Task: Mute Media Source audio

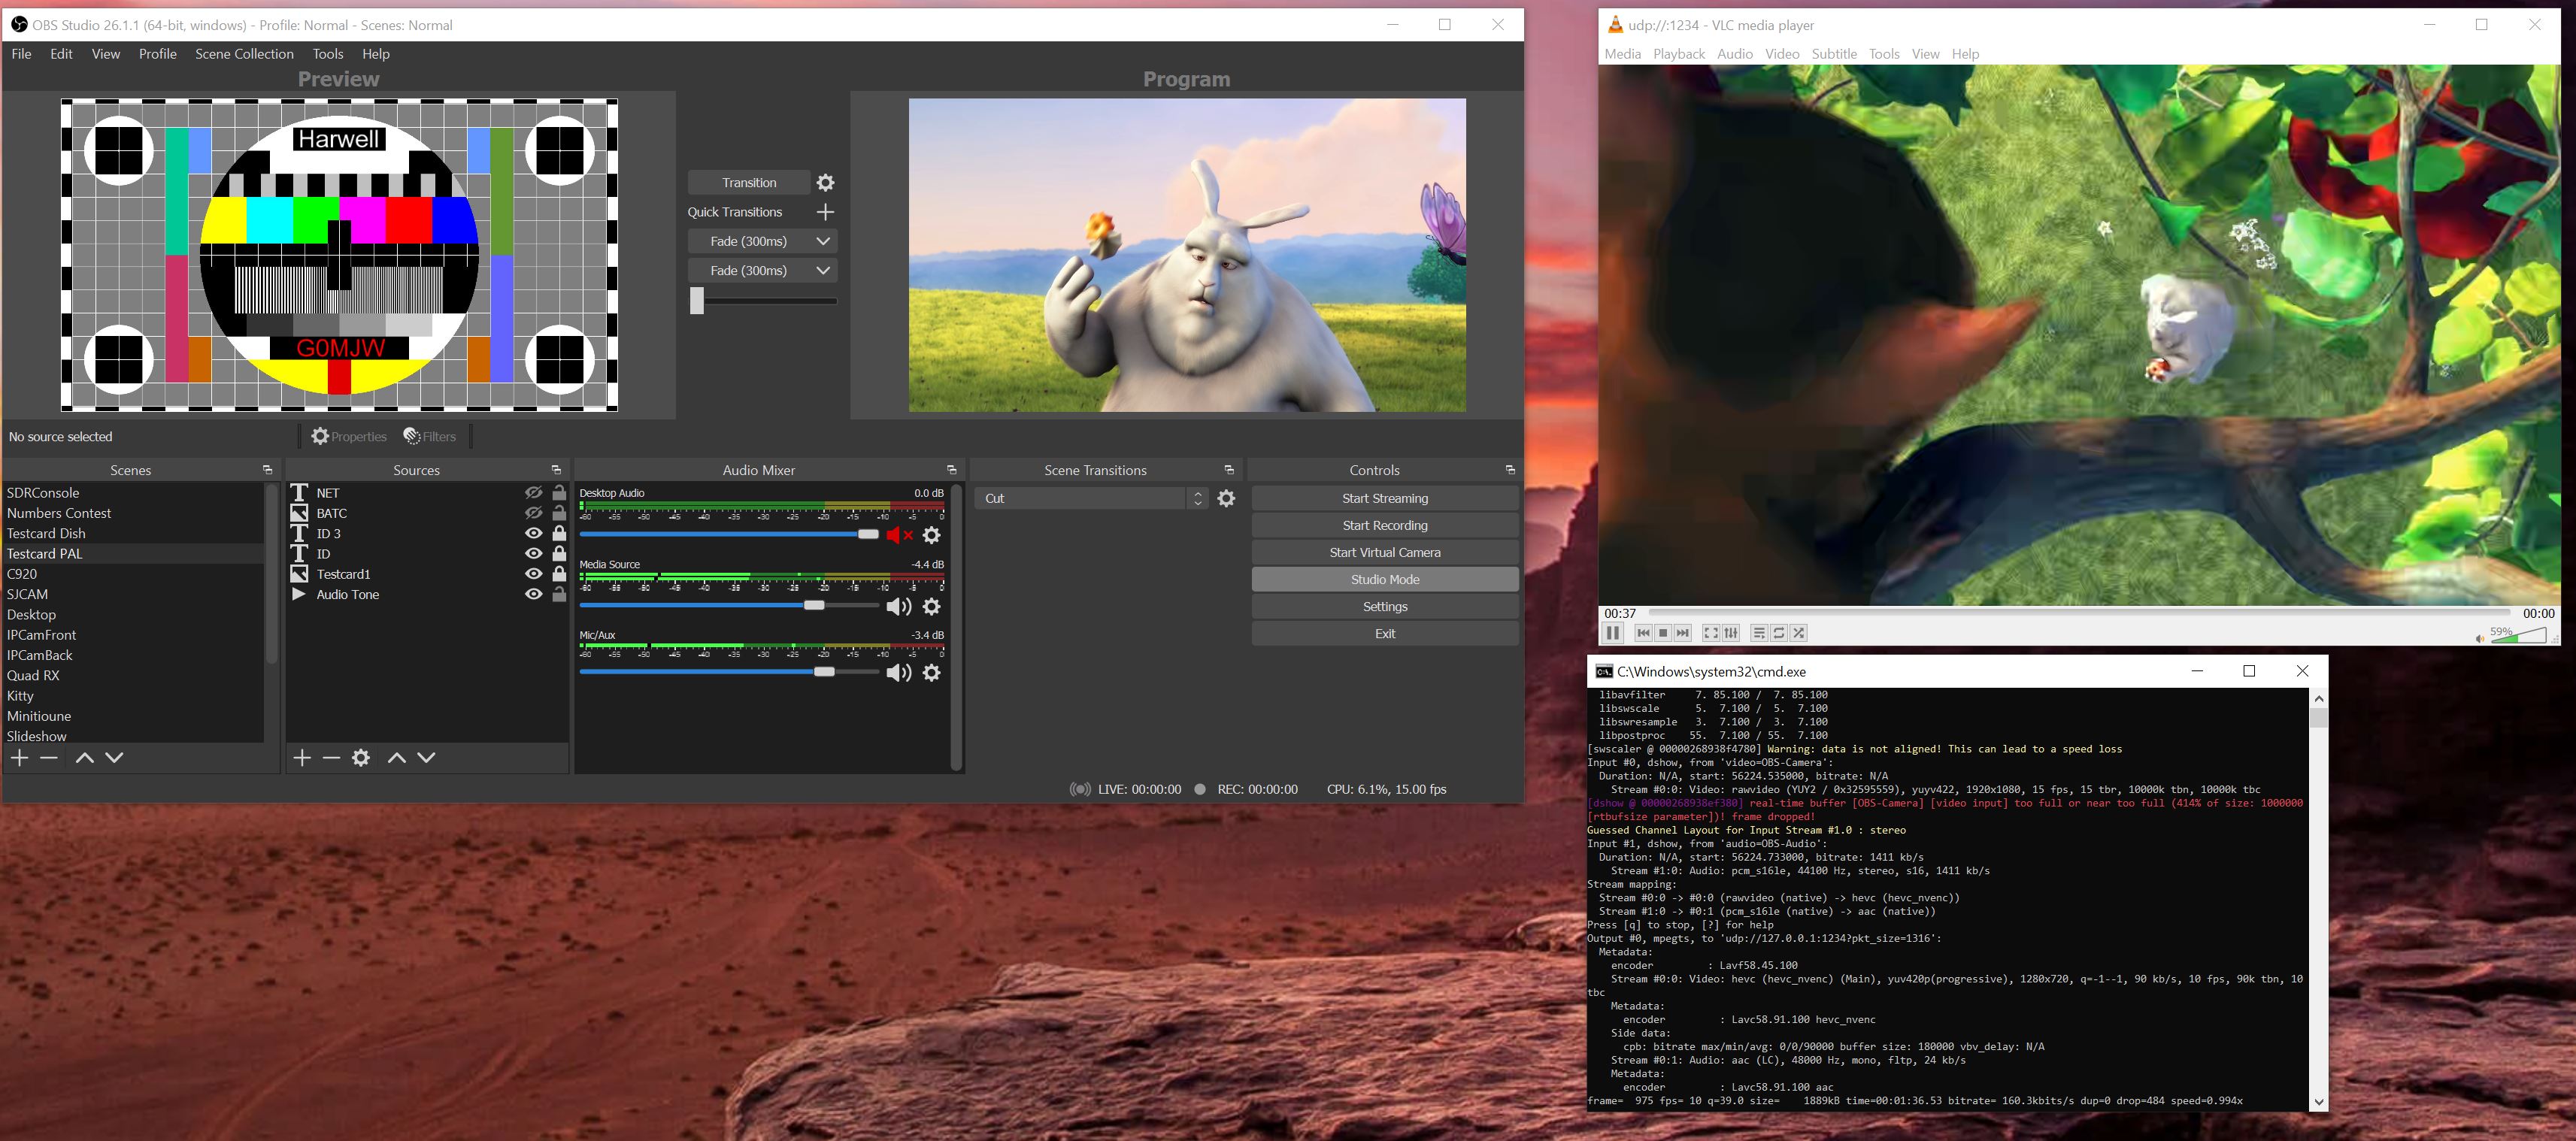Action: pos(899,607)
